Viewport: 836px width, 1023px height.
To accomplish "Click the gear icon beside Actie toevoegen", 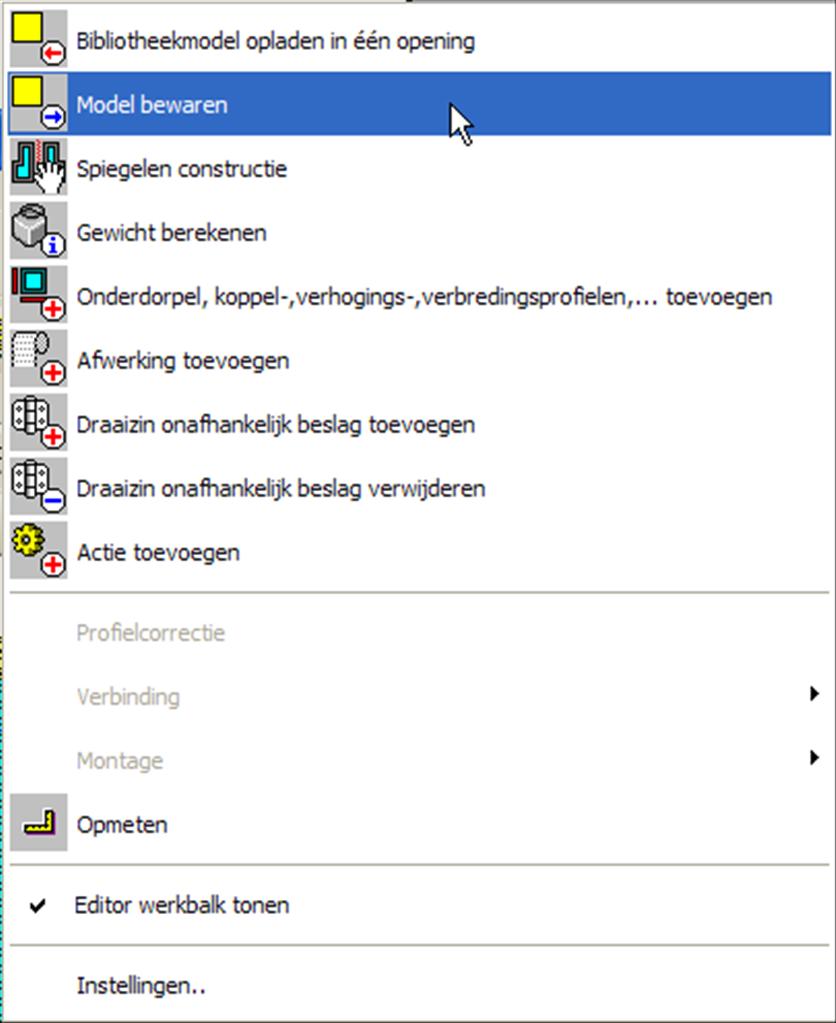I will point(39,551).
